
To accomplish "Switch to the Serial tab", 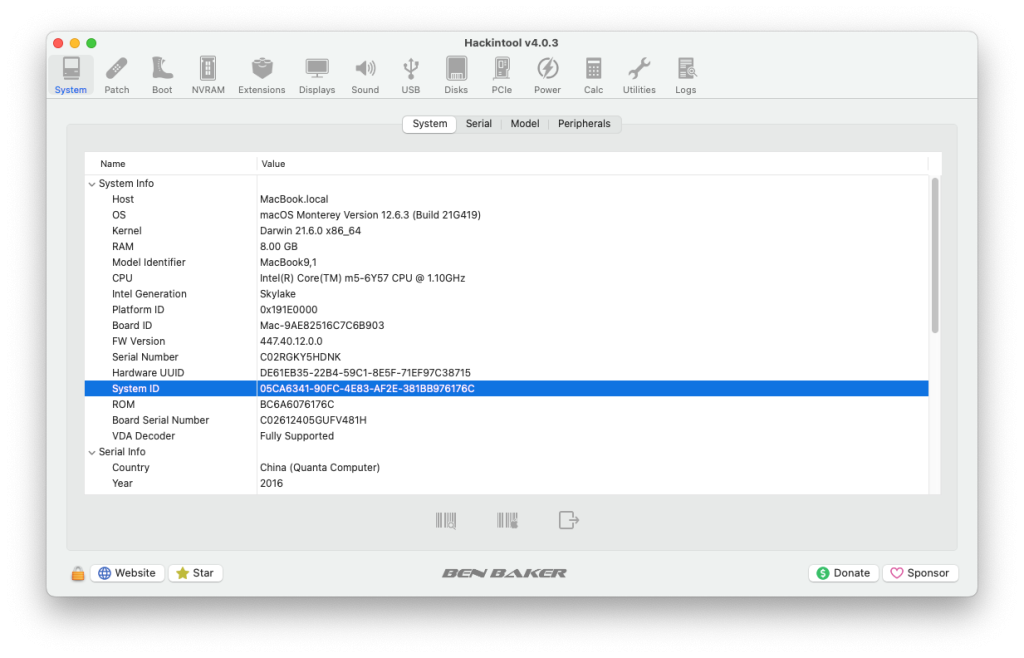I will tap(479, 124).
